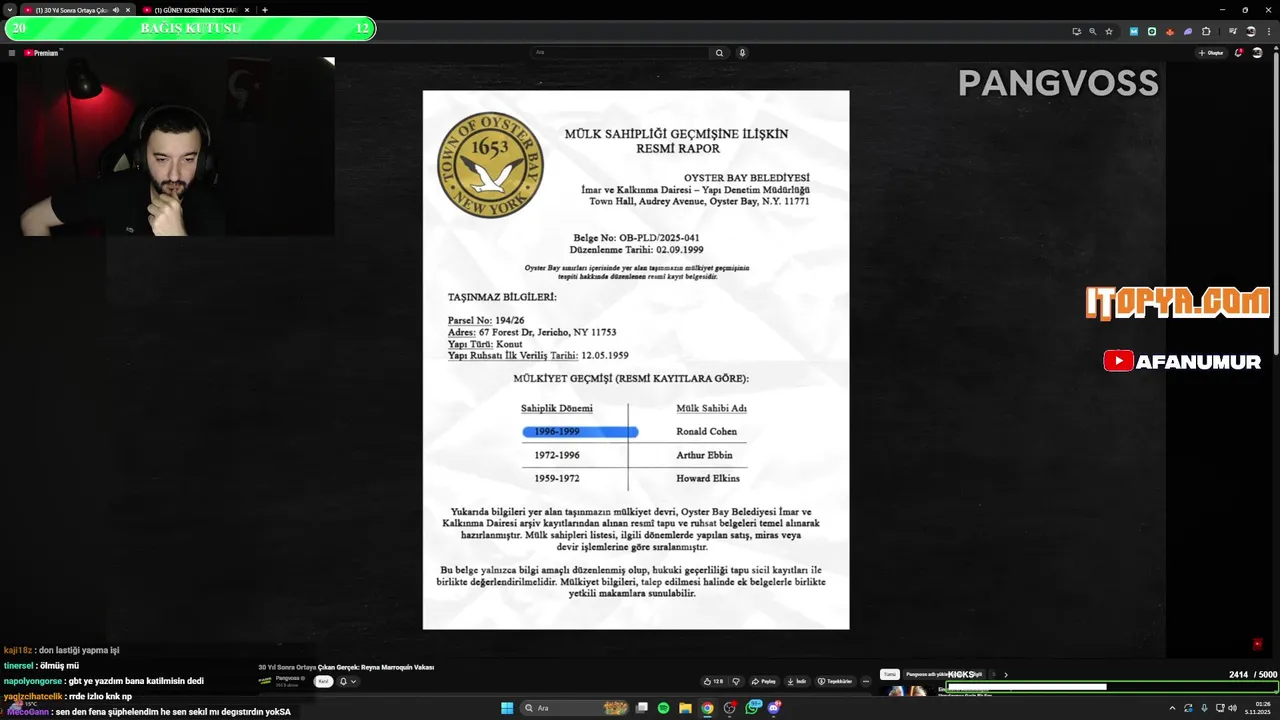Click the YouTube Create (Oluştur) button
The width and height of the screenshot is (1280, 720).
(x=1211, y=53)
